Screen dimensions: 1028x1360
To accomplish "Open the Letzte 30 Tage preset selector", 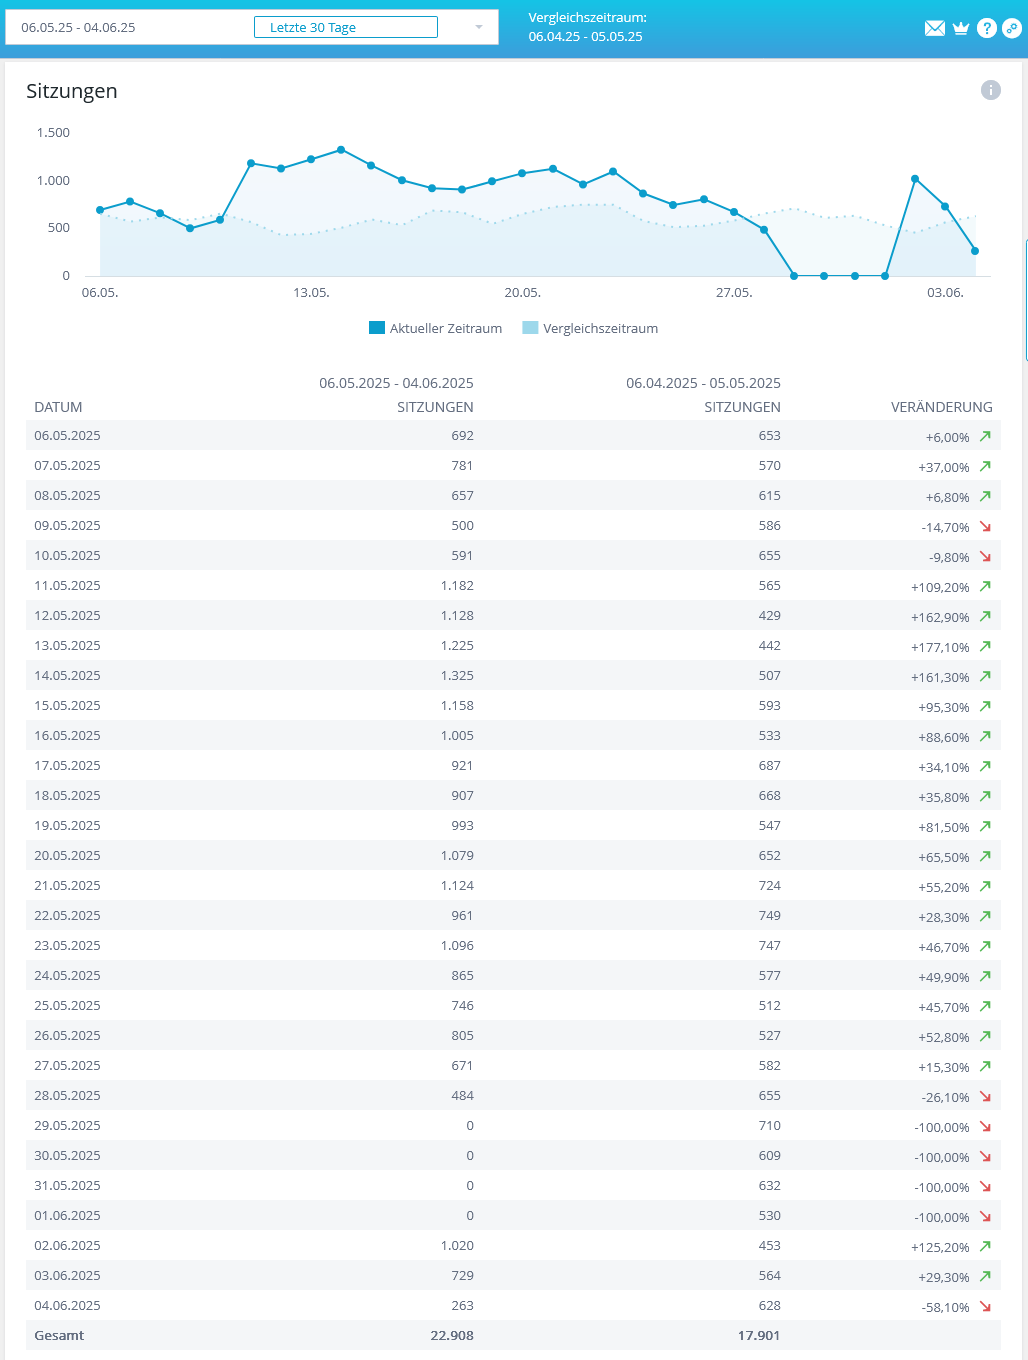I will pos(345,27).
